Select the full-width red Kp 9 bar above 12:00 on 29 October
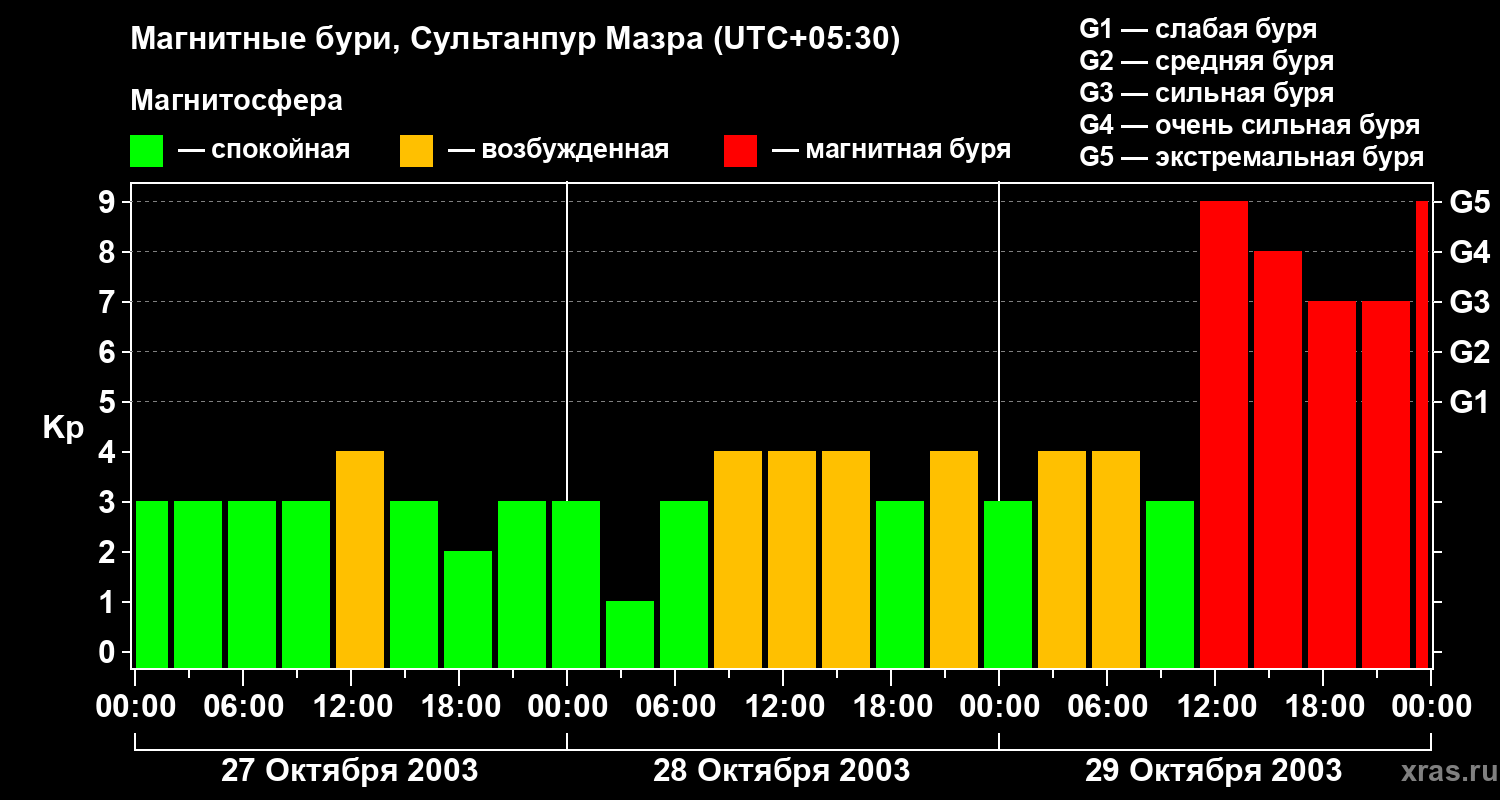 (1224, 435)
